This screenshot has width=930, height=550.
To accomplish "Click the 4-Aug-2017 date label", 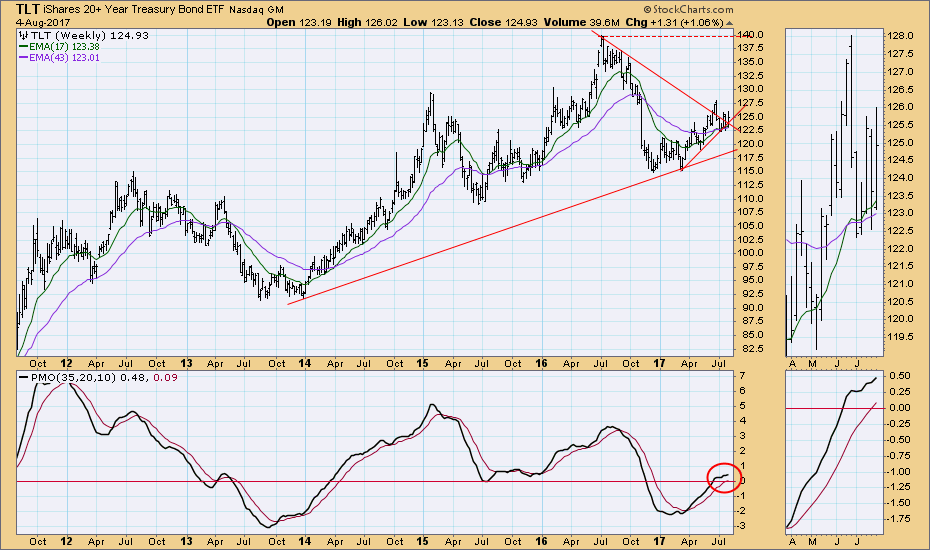I will click(x=43, y=23).
